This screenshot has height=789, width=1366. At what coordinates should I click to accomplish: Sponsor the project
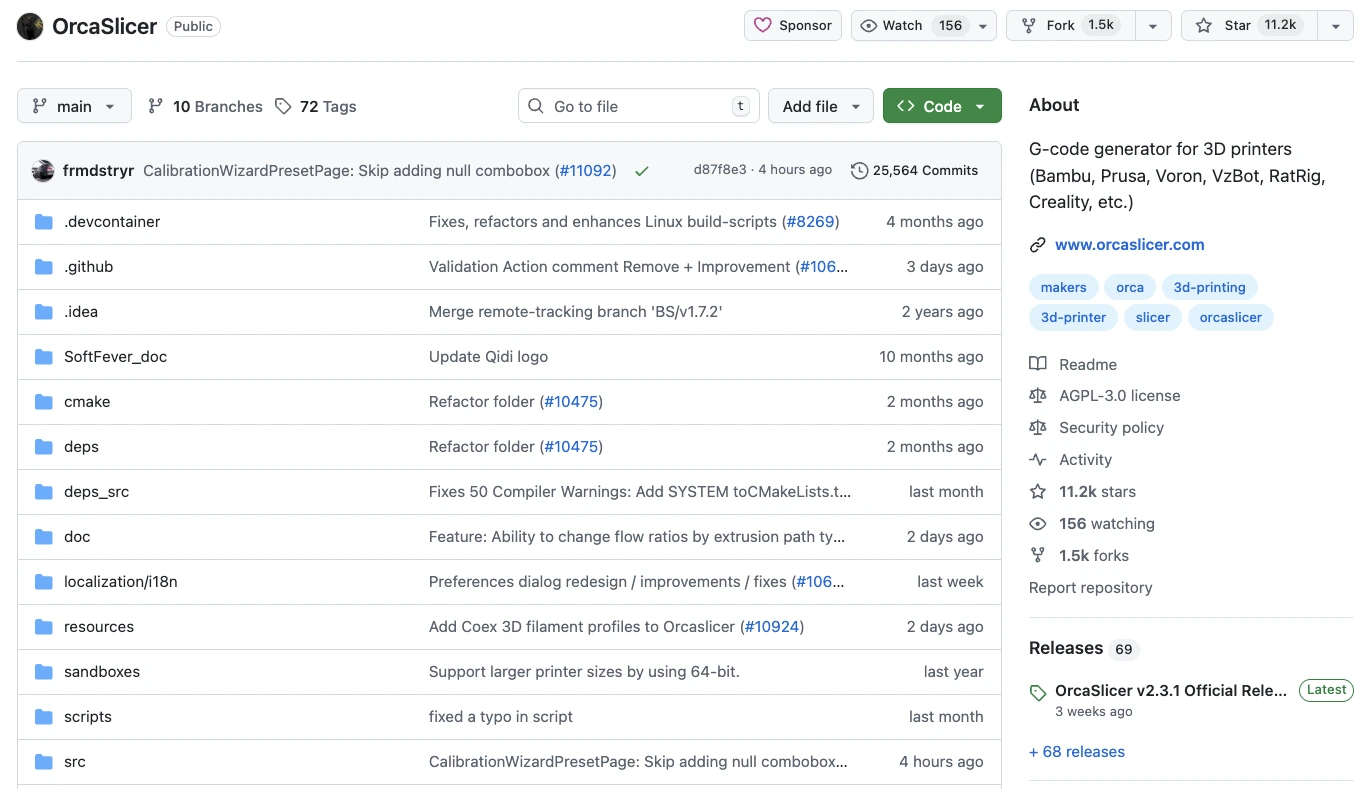[x=793, y=25]
